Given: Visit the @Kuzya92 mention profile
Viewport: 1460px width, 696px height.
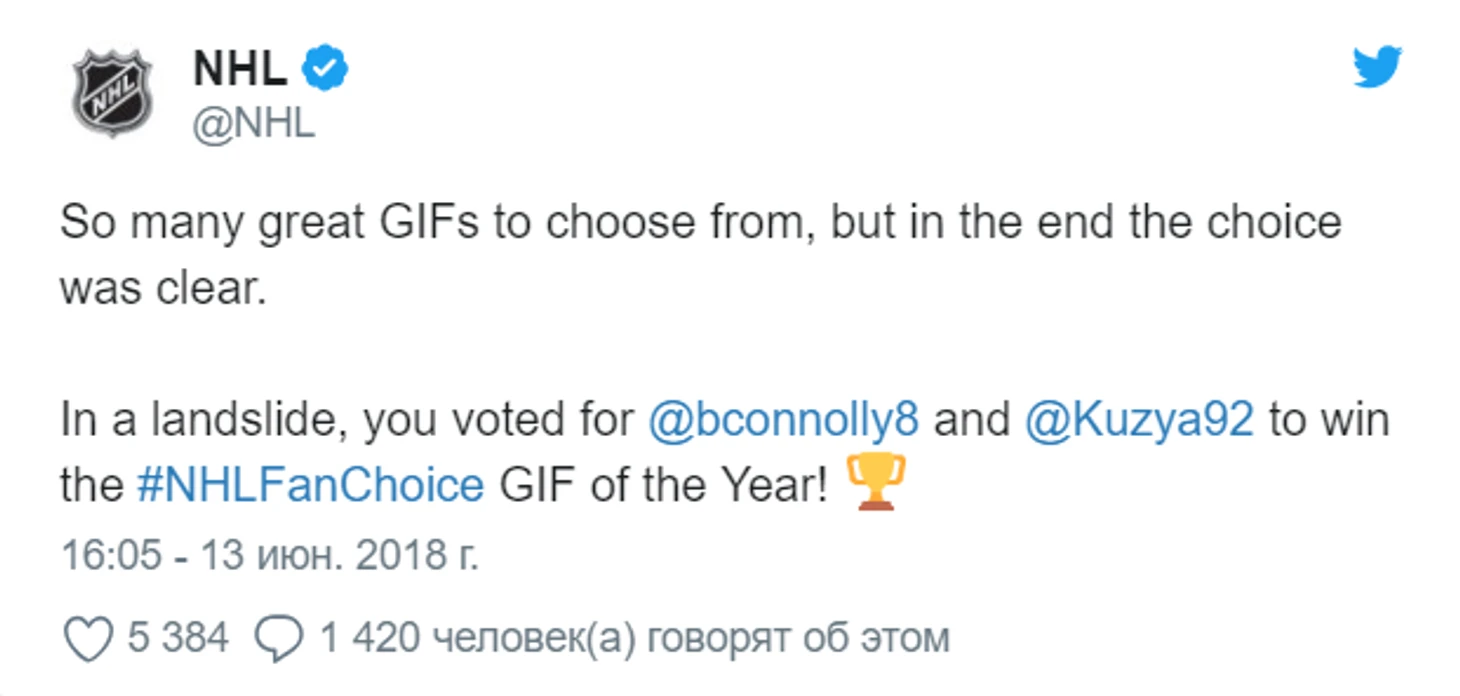Looking at the screenshot, I should pos(1138,420).
